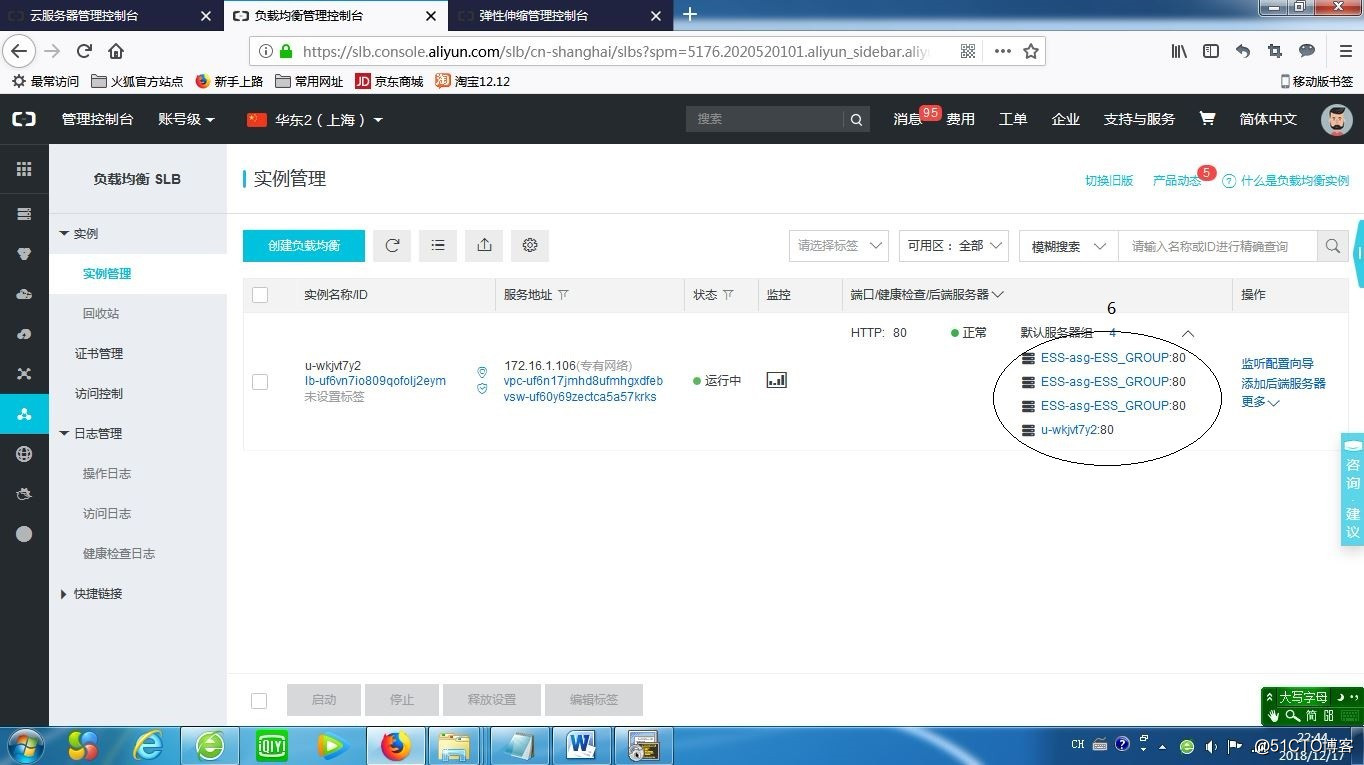Open the monitoring chart icon
Image resolution: width=1364 pixels, height=765 pixels.
click(x=776, y=380)
